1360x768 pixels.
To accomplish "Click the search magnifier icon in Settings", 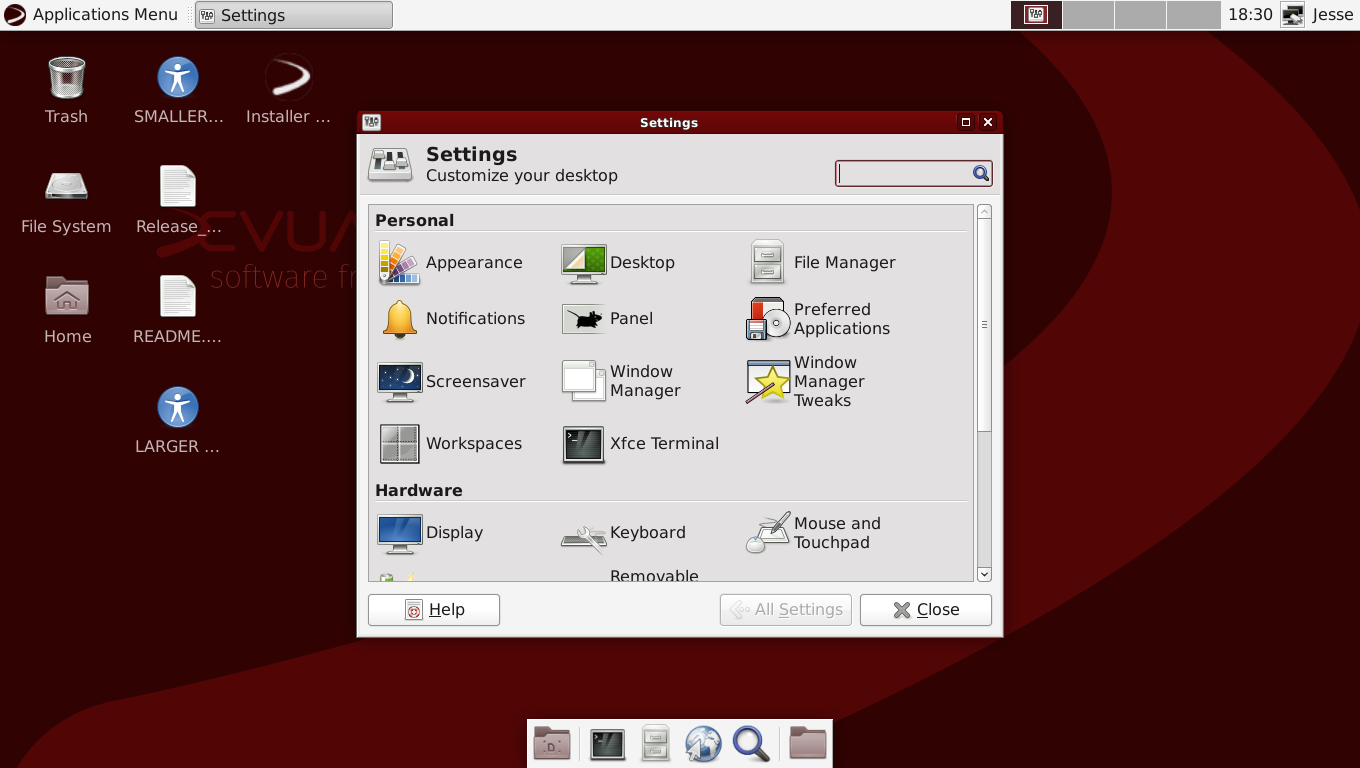I will pyautogui.click(x=981, y=174).
